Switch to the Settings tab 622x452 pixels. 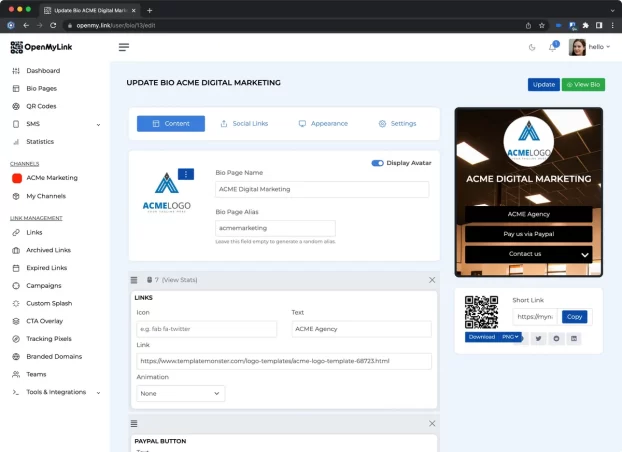[397, 124]
